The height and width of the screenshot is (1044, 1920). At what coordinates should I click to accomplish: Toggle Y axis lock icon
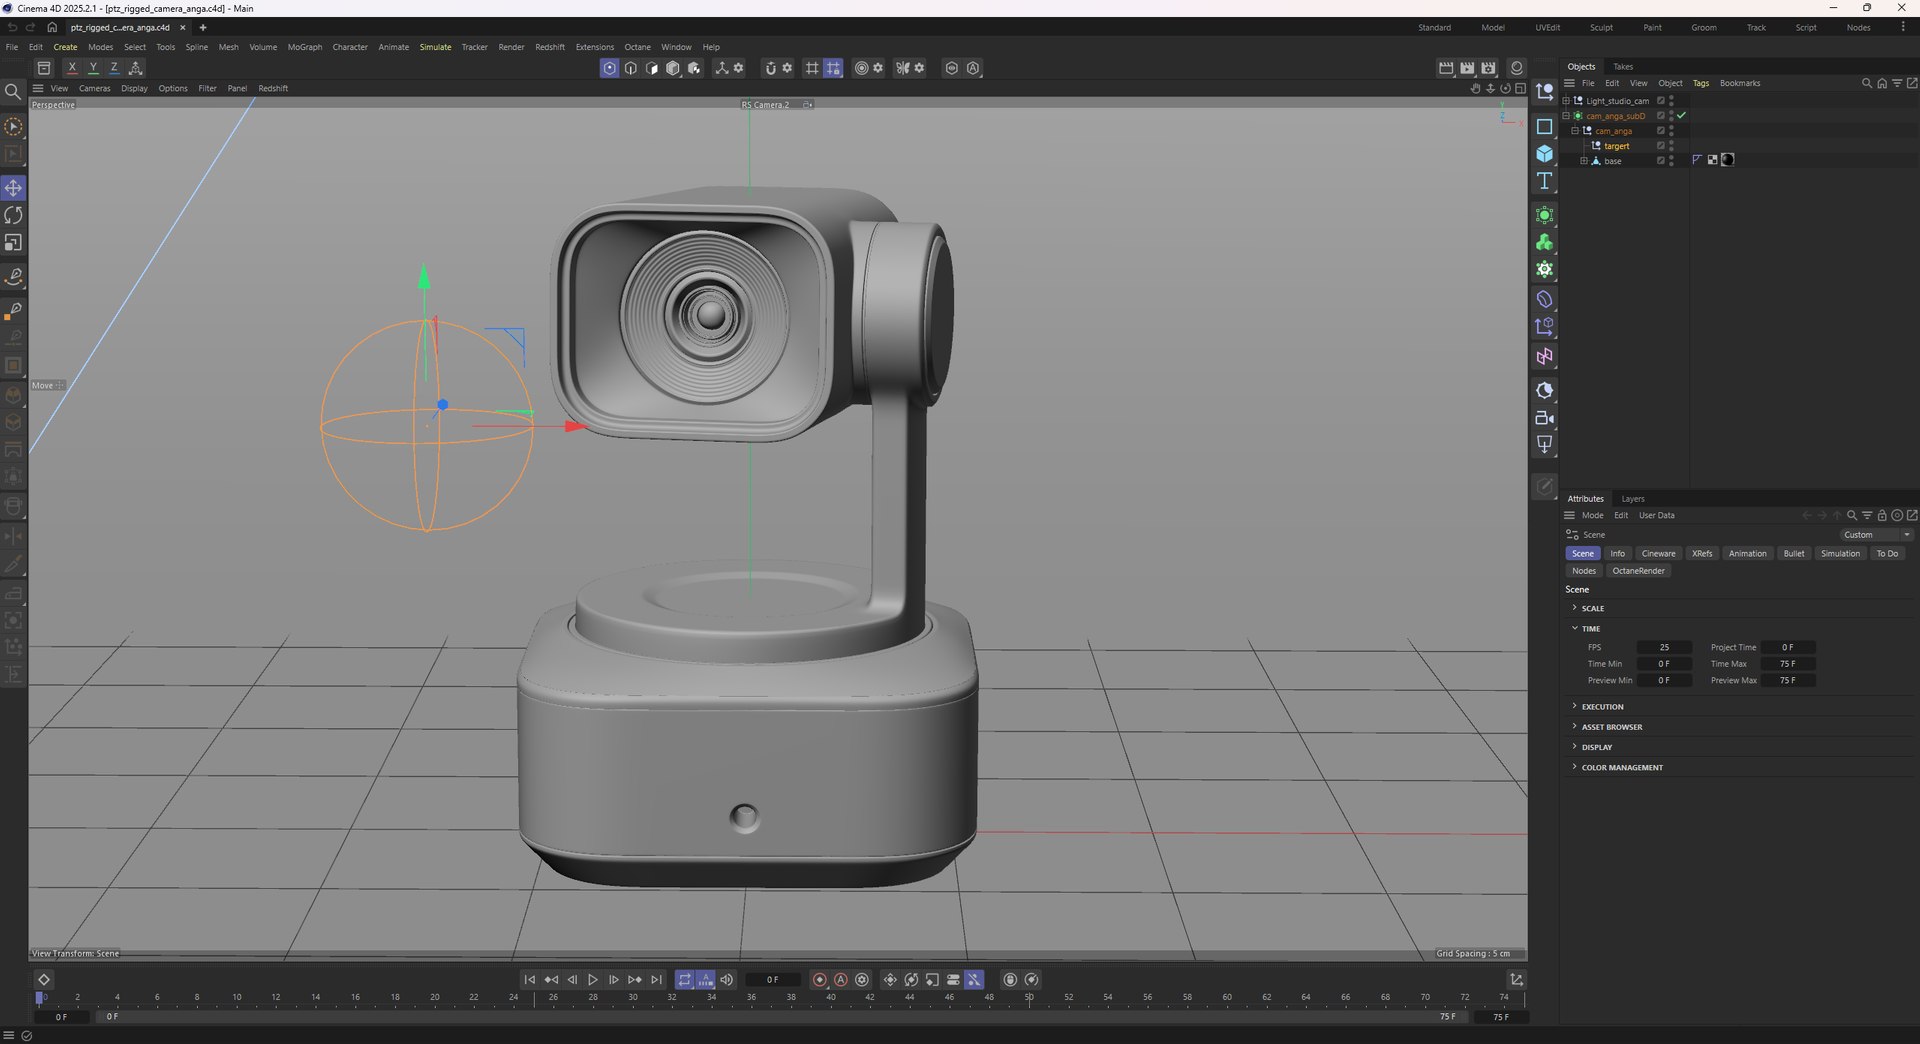pyautogui.click(x=93, y=68)
